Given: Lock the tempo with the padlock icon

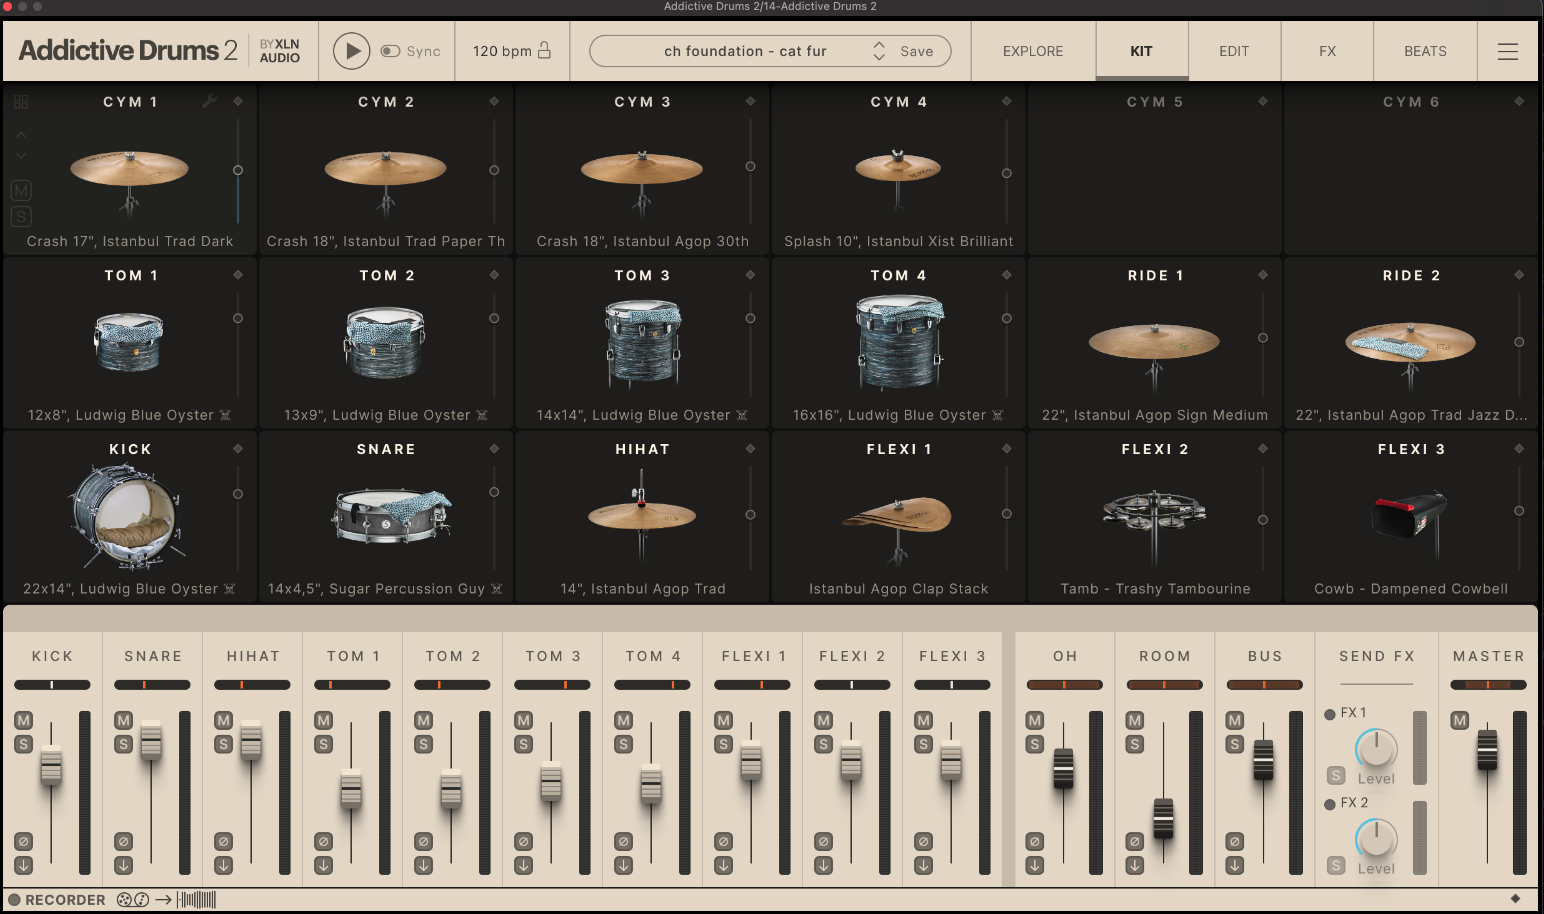Looking at the screenshot, I should [x=544, y=50].
